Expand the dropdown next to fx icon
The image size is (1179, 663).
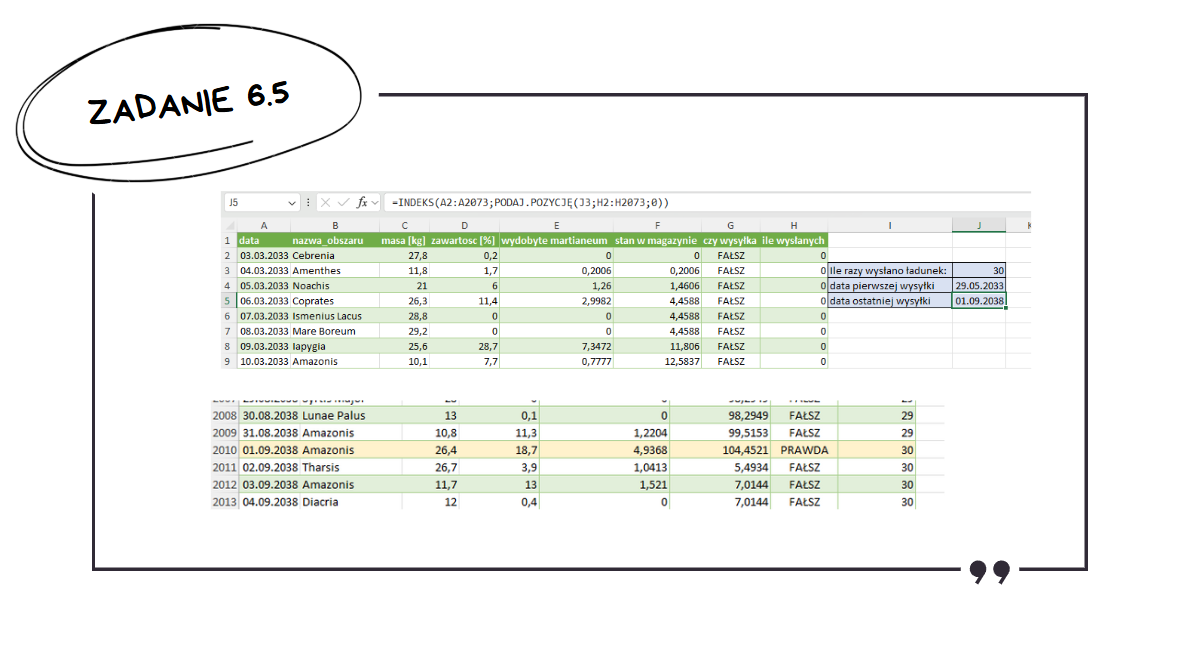375,203
